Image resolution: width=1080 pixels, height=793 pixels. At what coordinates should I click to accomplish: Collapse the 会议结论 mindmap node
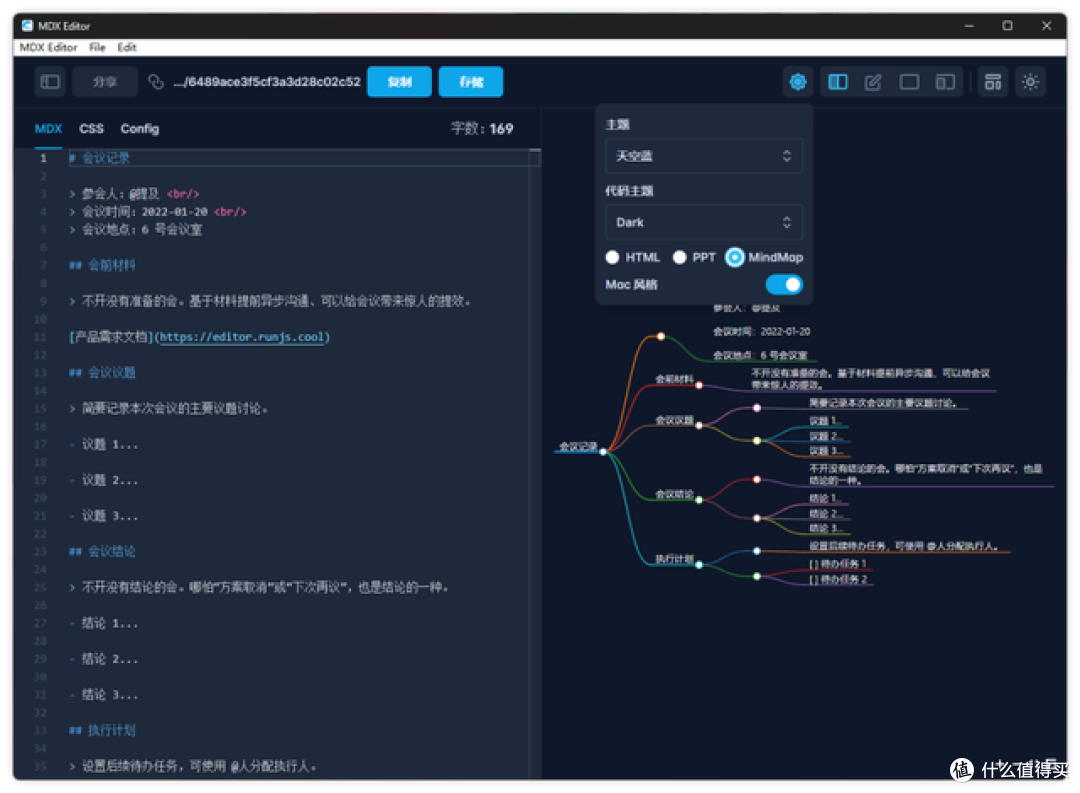pos(698,500)
